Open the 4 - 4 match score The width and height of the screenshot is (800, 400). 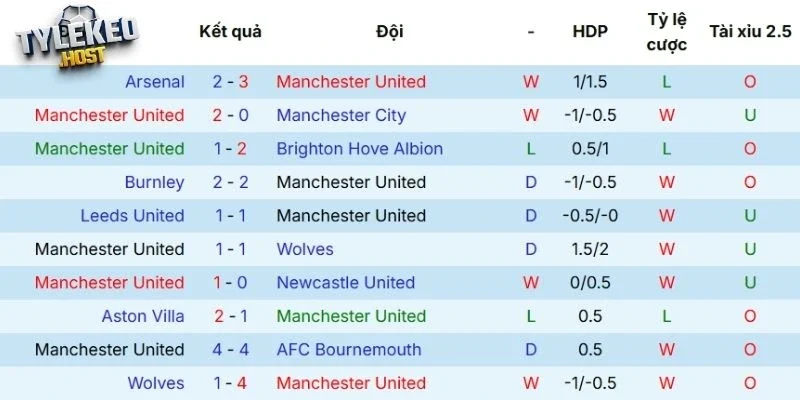[x=230, y=349]
